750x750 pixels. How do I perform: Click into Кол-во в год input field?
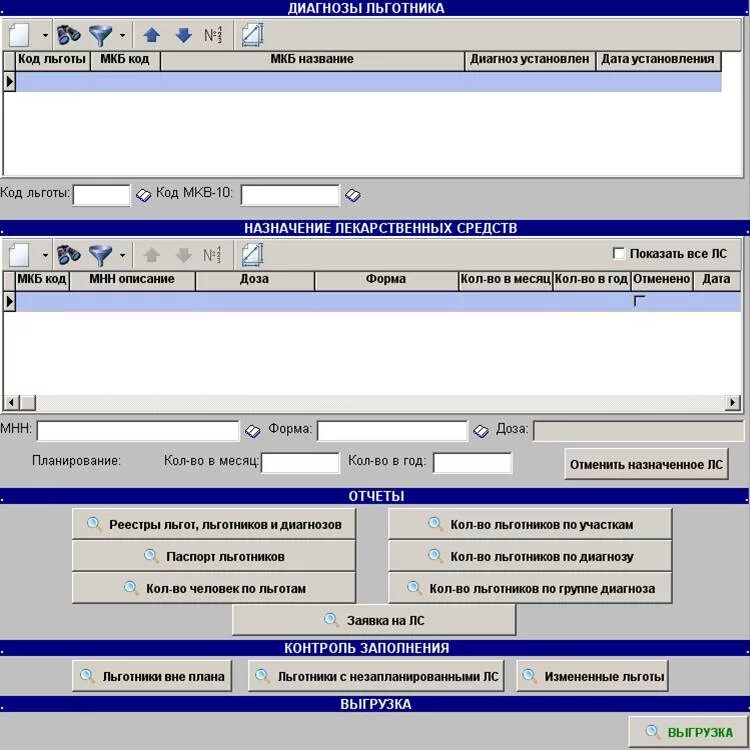[473, 463]
